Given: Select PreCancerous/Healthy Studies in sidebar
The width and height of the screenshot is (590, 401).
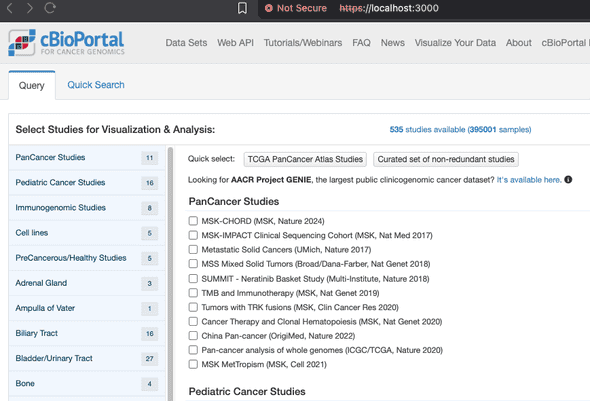Looking at the screenshot, I should click(87, 258).
